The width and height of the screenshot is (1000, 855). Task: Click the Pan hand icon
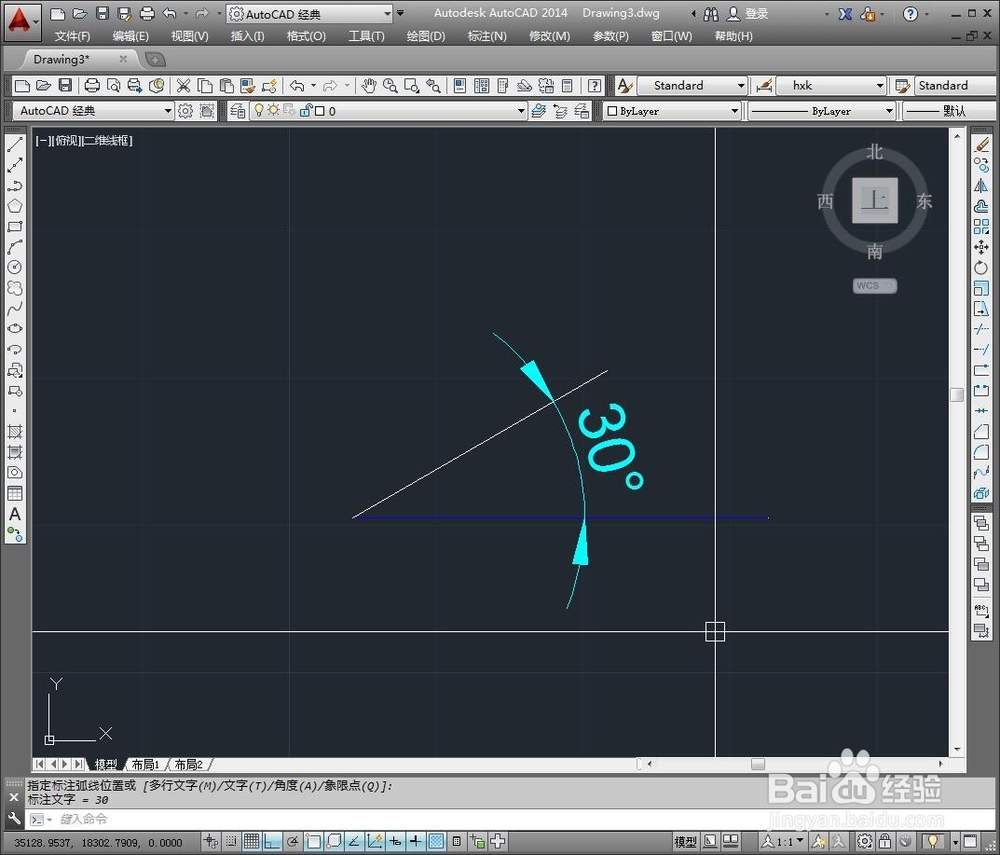[x=369, y=85]
